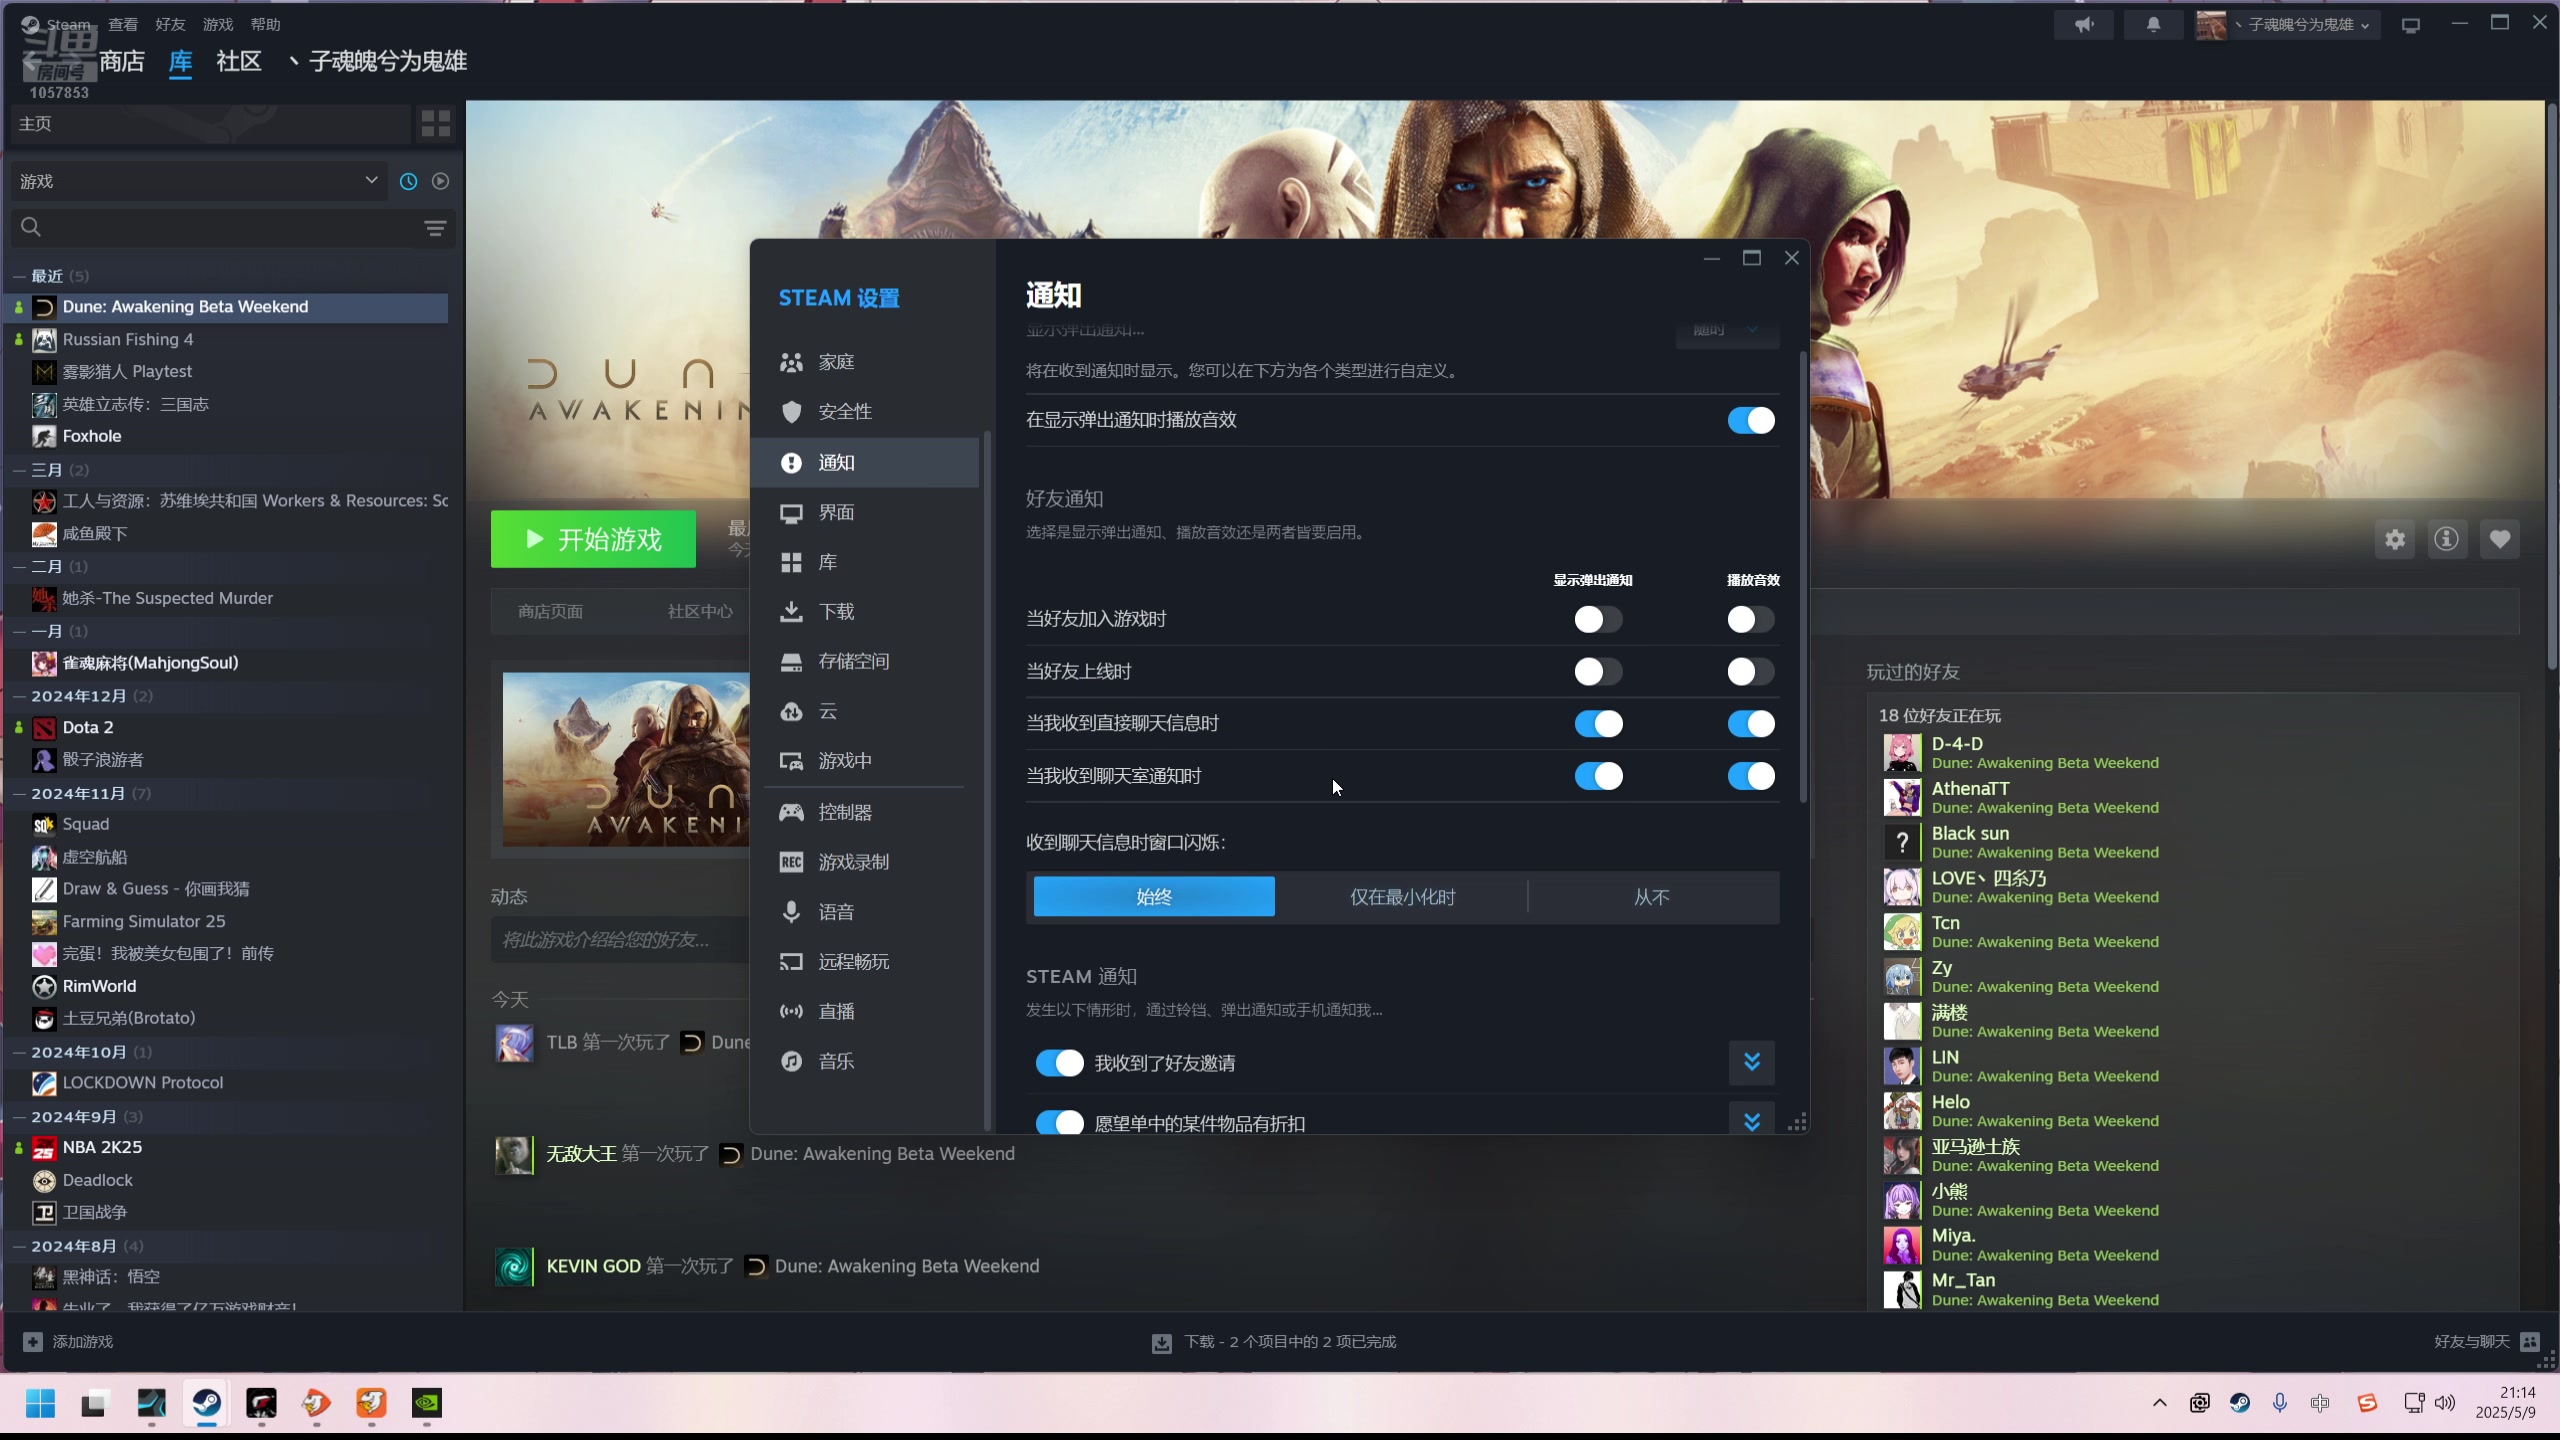Open In-Game overlay icon in settings
Screen dimensions: 2560x1440
791,762
